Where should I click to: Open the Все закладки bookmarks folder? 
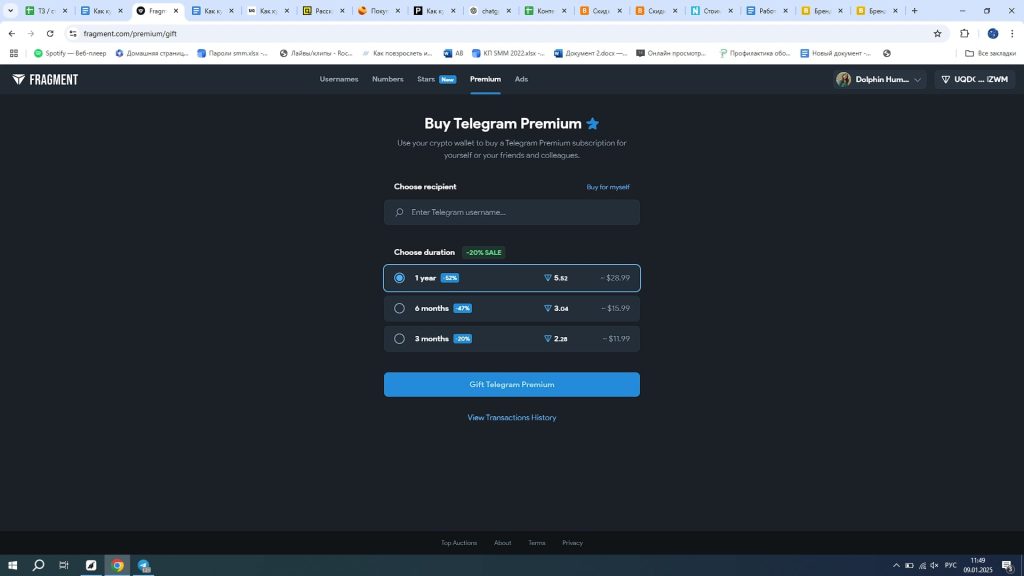click(x=990, y=54)
